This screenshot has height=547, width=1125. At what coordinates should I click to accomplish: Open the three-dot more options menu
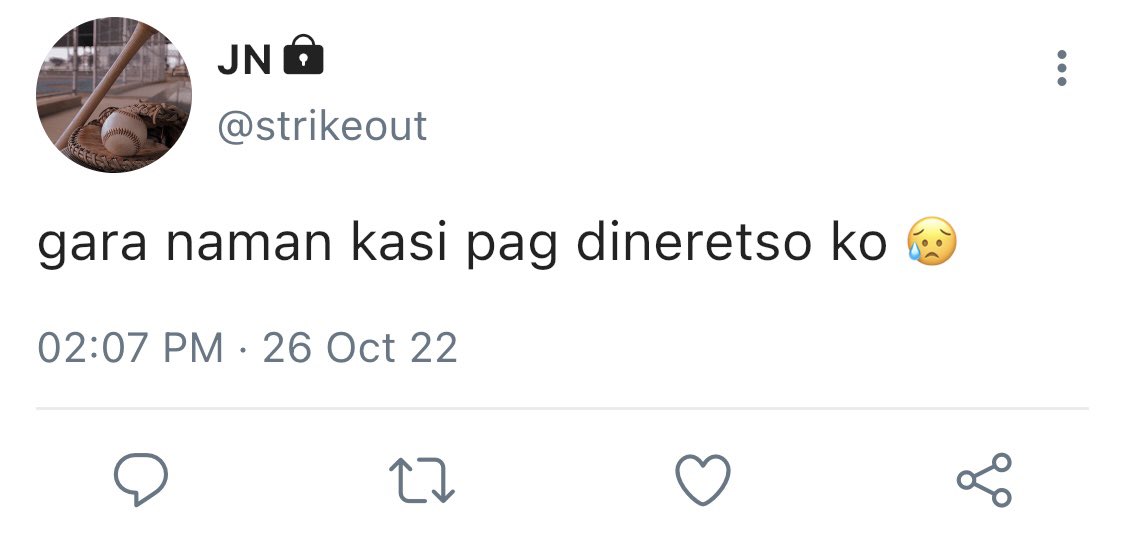click(x=1062, y=68)
